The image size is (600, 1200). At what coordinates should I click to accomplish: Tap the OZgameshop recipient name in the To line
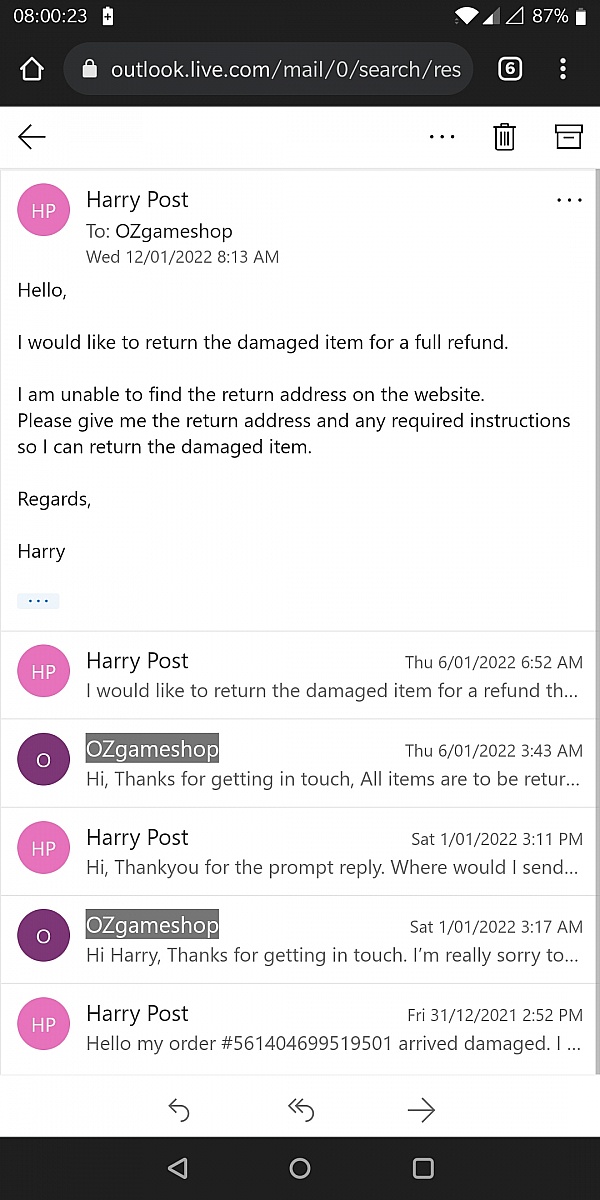click(174, 231)
